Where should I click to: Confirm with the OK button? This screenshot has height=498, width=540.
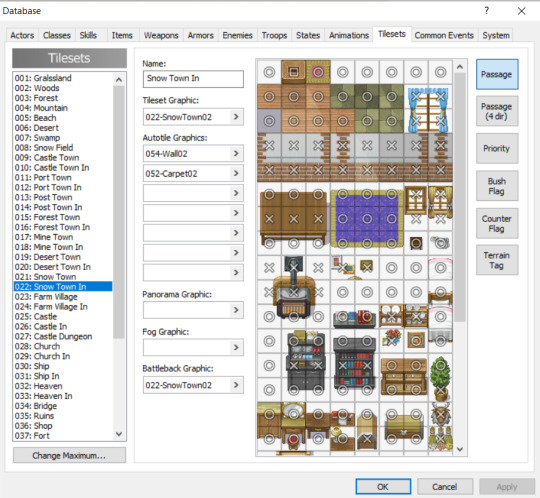(x=383, y=487)
